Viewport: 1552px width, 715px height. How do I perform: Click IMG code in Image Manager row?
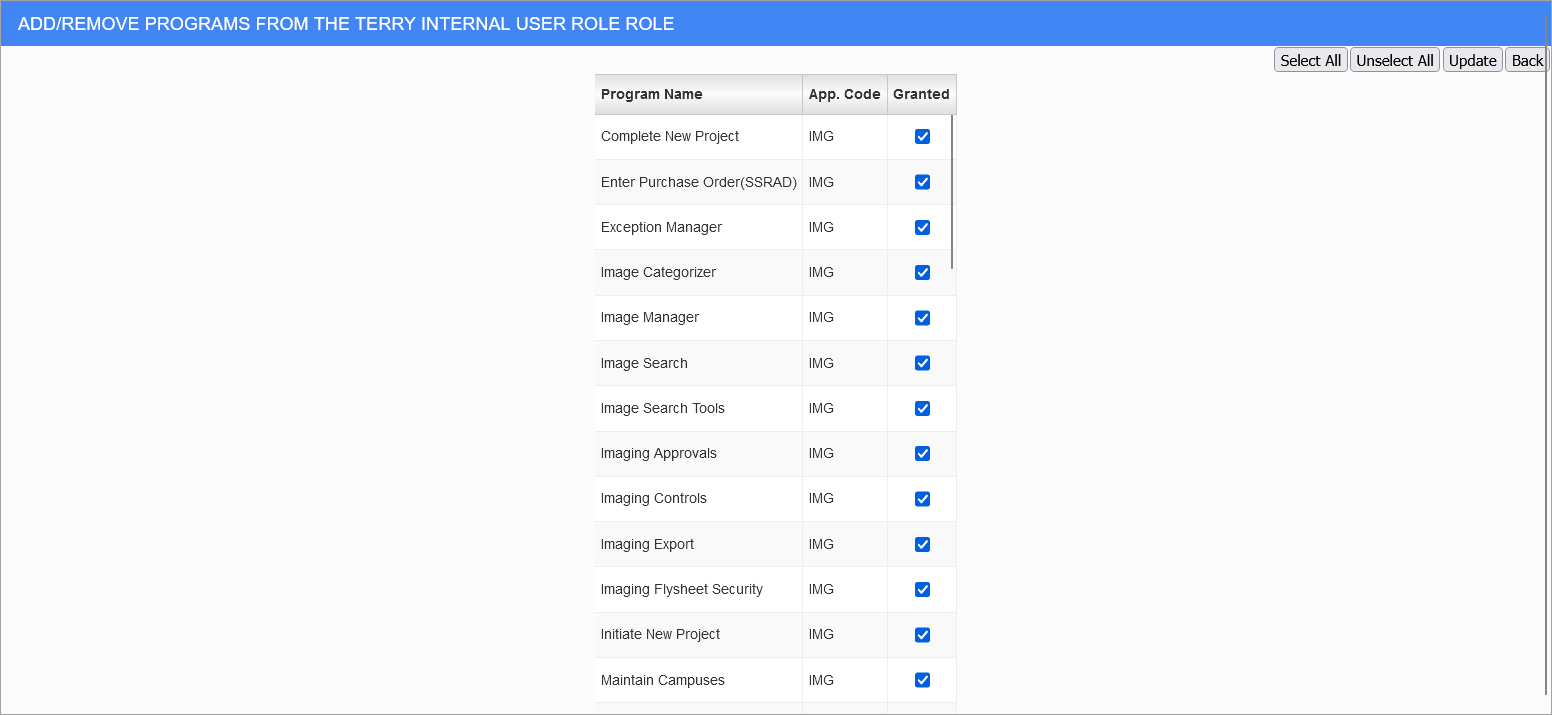[x=821, y=317]
